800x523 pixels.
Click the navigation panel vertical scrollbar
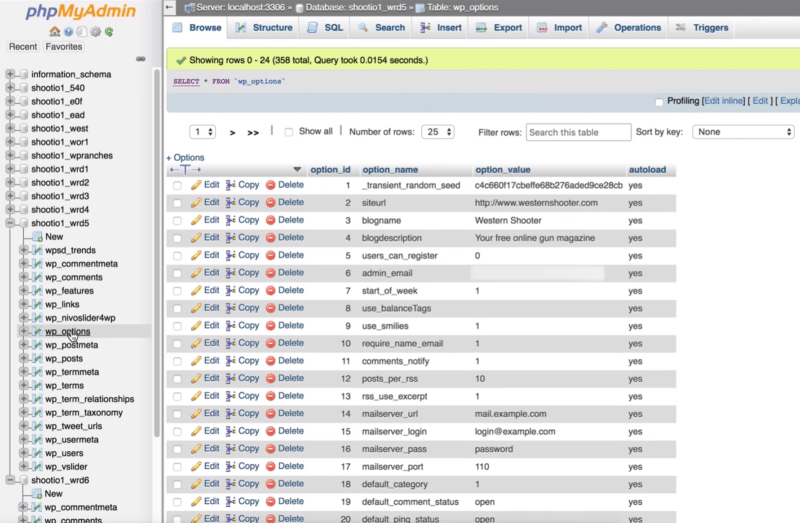pos(156,253)
